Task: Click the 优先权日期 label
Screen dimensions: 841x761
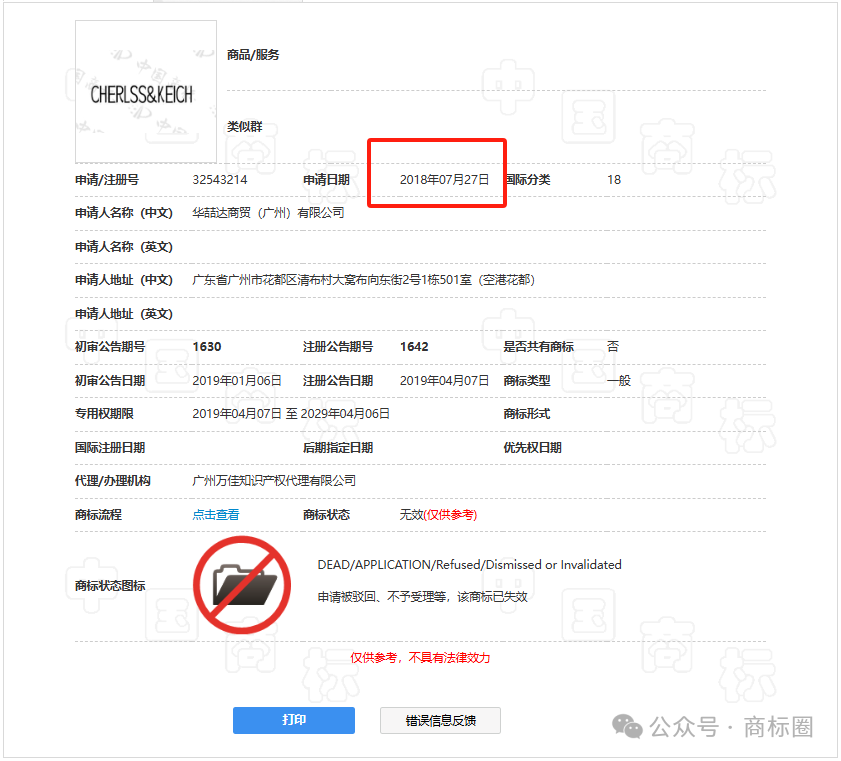Action: [532, 447]
